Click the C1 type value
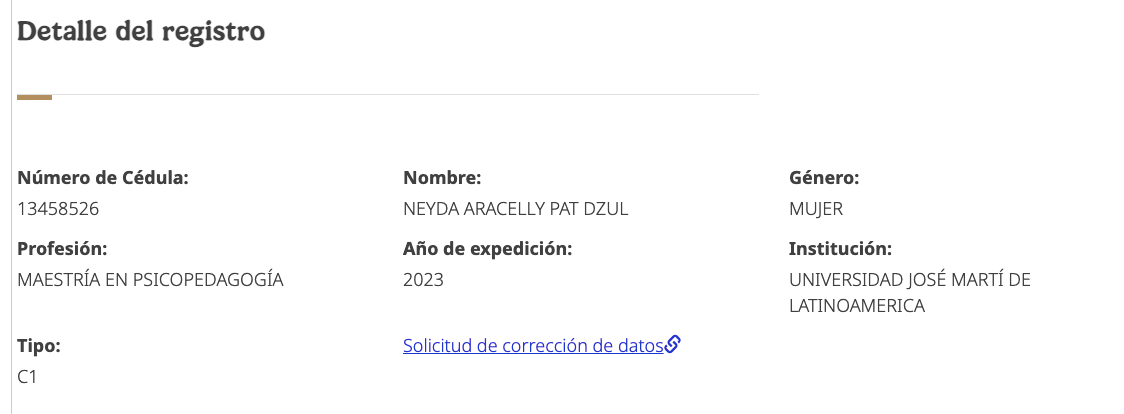The image size is (1124, 414). (x=27, y=377)
